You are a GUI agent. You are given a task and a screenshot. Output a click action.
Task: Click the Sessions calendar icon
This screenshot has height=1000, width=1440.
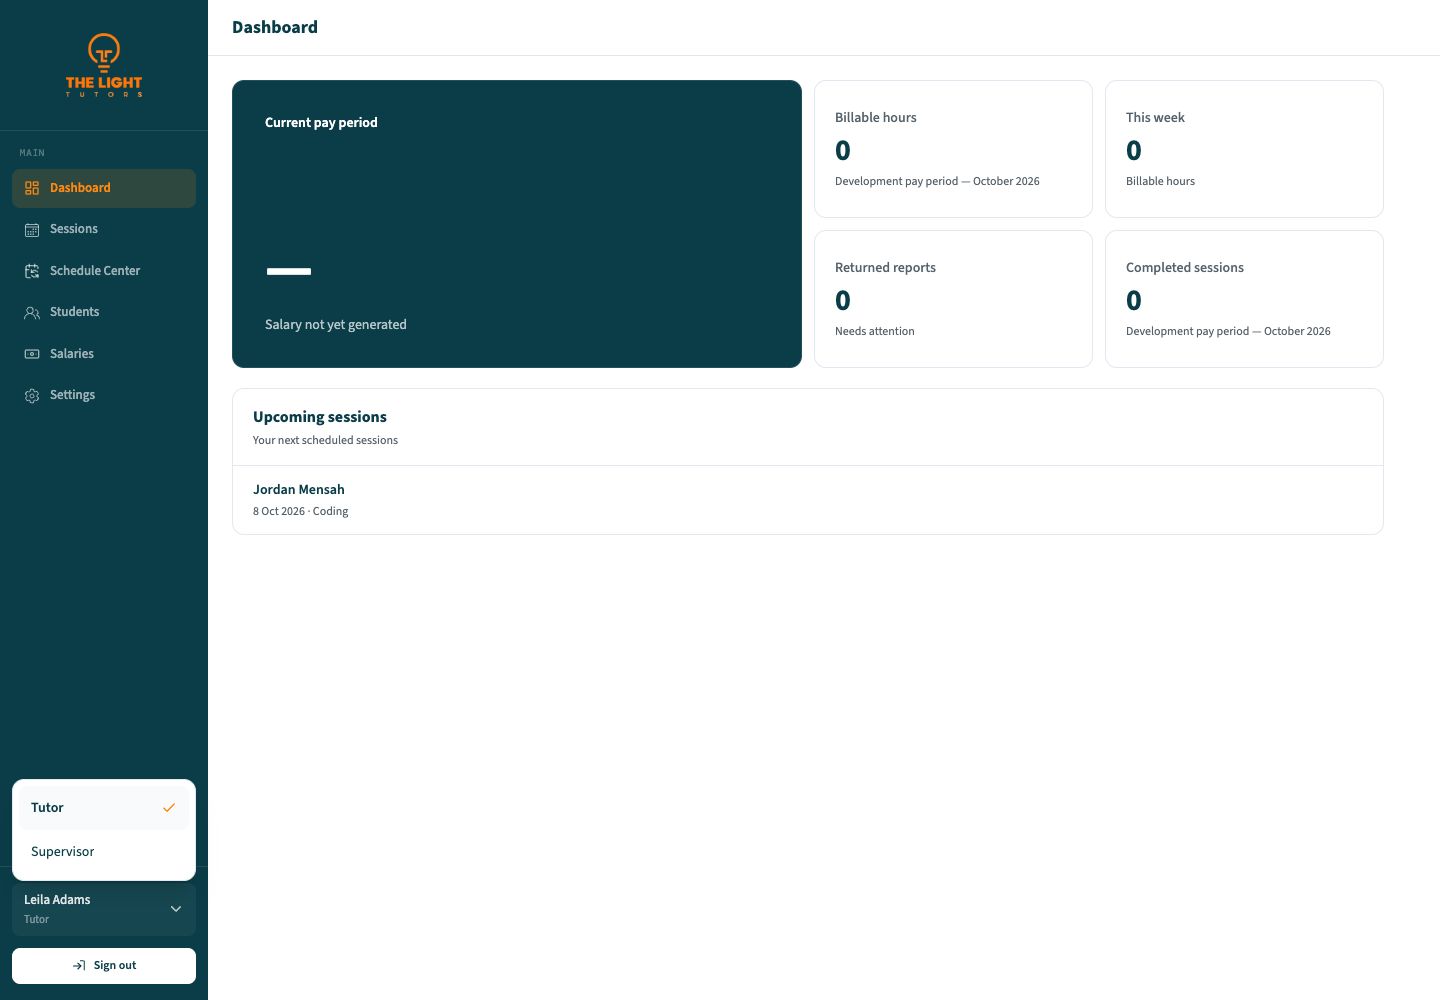click(x=32, y=229)
